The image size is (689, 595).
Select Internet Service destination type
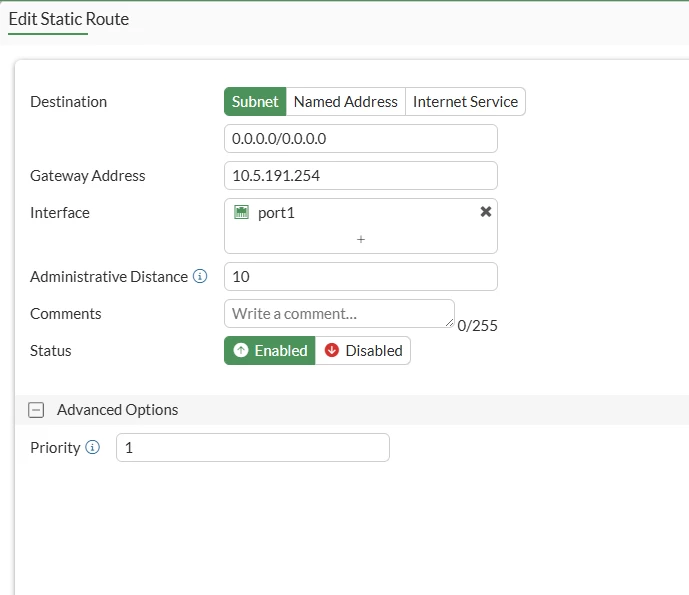coord(465,102)
